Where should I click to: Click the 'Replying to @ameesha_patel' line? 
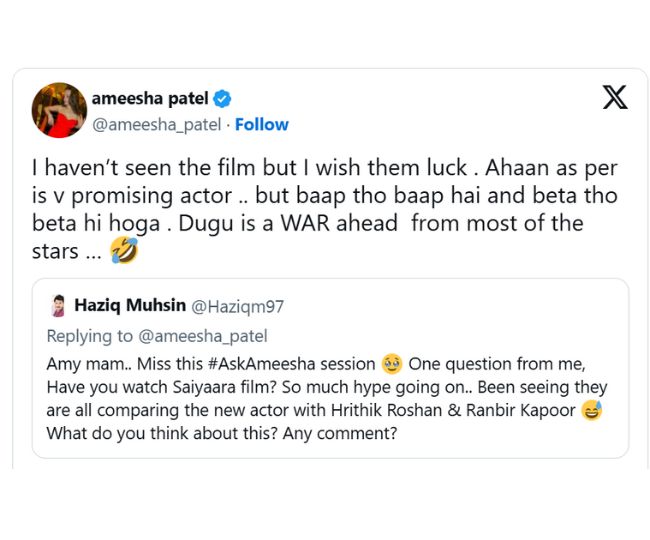pyautogui.click(x=157, y=336)
